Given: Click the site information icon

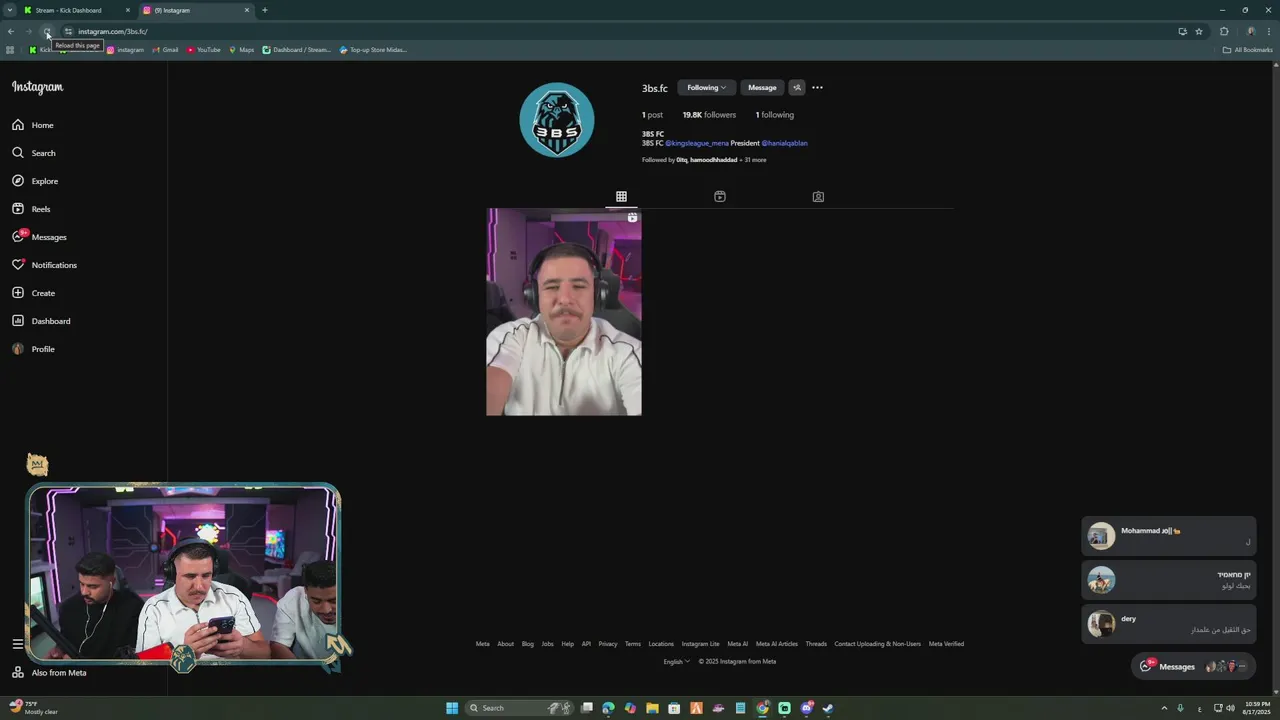Looking at the screenshot, I should [68, 31].
